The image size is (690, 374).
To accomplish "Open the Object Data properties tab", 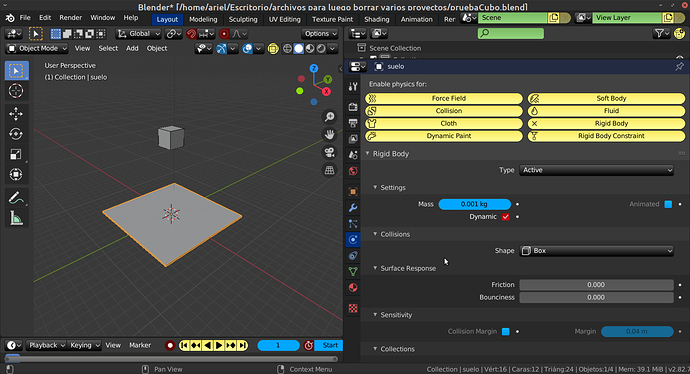I will [x=353, y=271].
